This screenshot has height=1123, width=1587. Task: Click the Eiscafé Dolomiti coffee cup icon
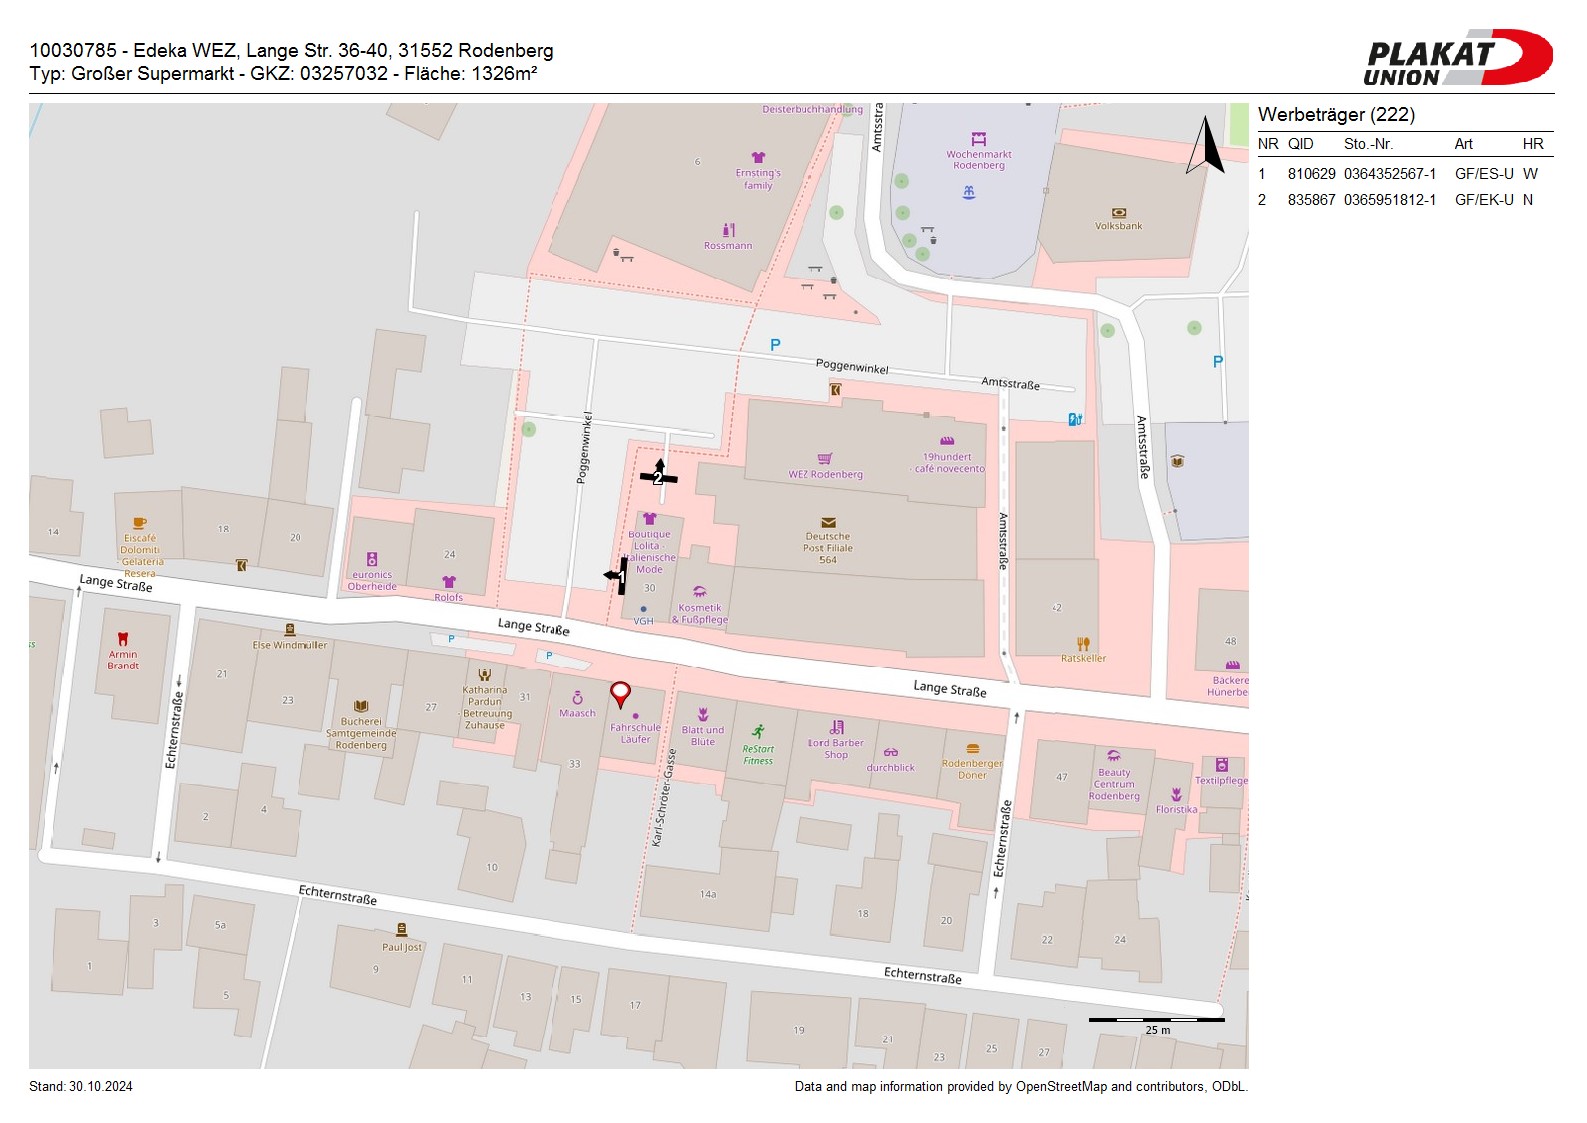click(x=139, y=523)
